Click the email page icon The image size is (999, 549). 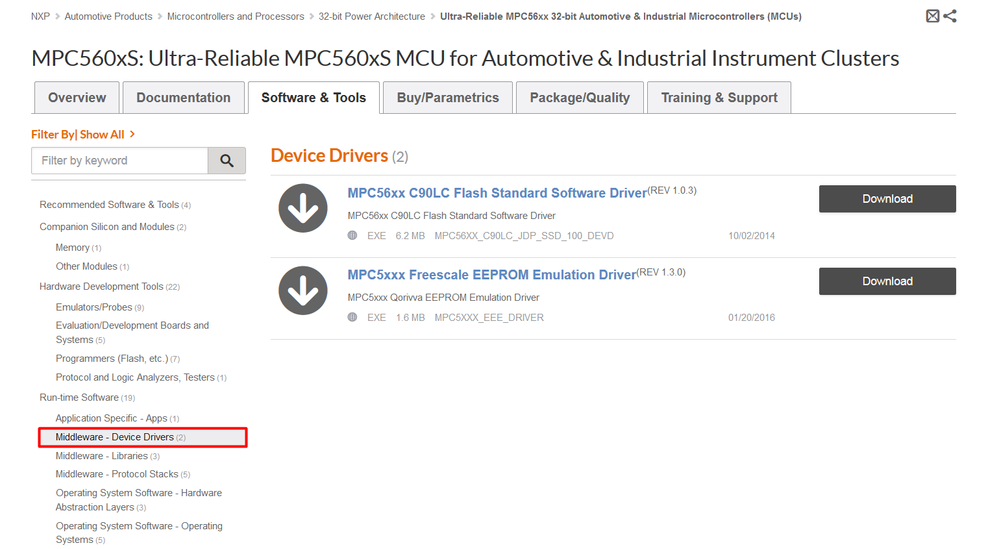click(x=932, y=16)
